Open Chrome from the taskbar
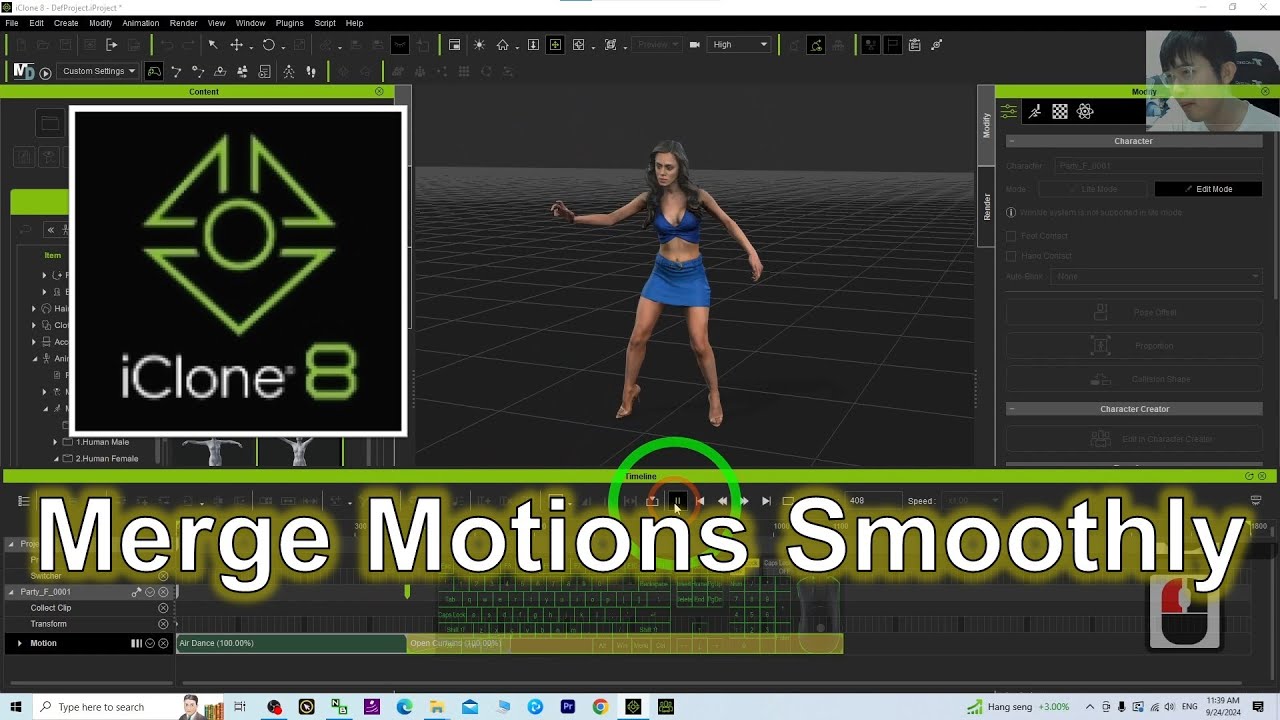Image resolution: width=1280 pixels, height=720 pixels. 600,707
